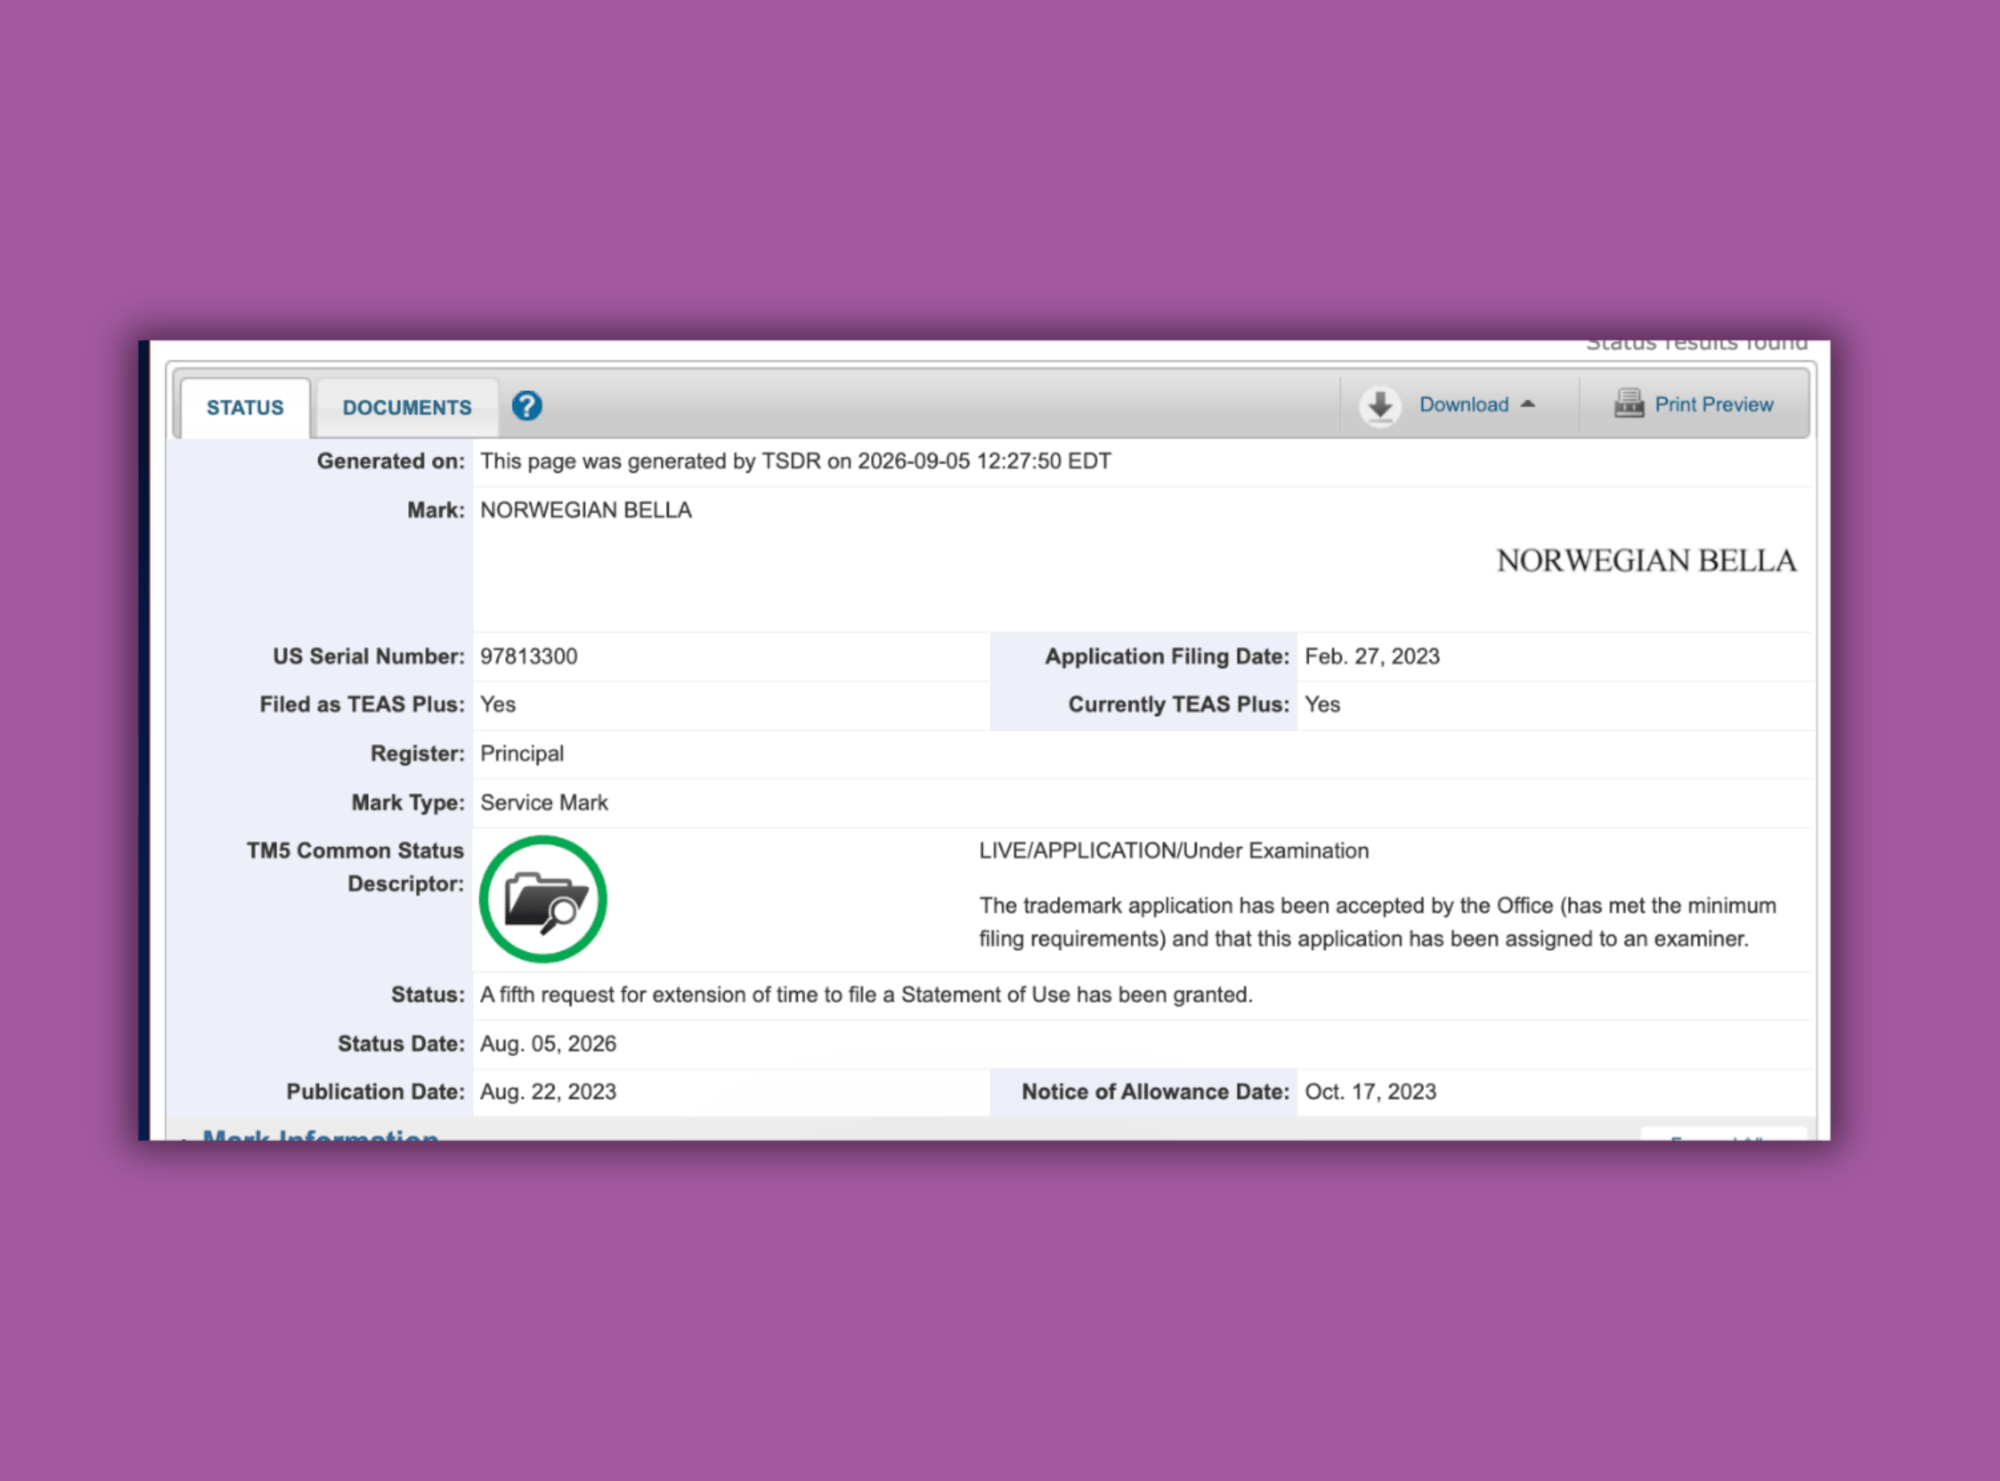The width and height of the screenshot is (2000, 1481).
Task: Click the Download link
Action: (1464, 405)
